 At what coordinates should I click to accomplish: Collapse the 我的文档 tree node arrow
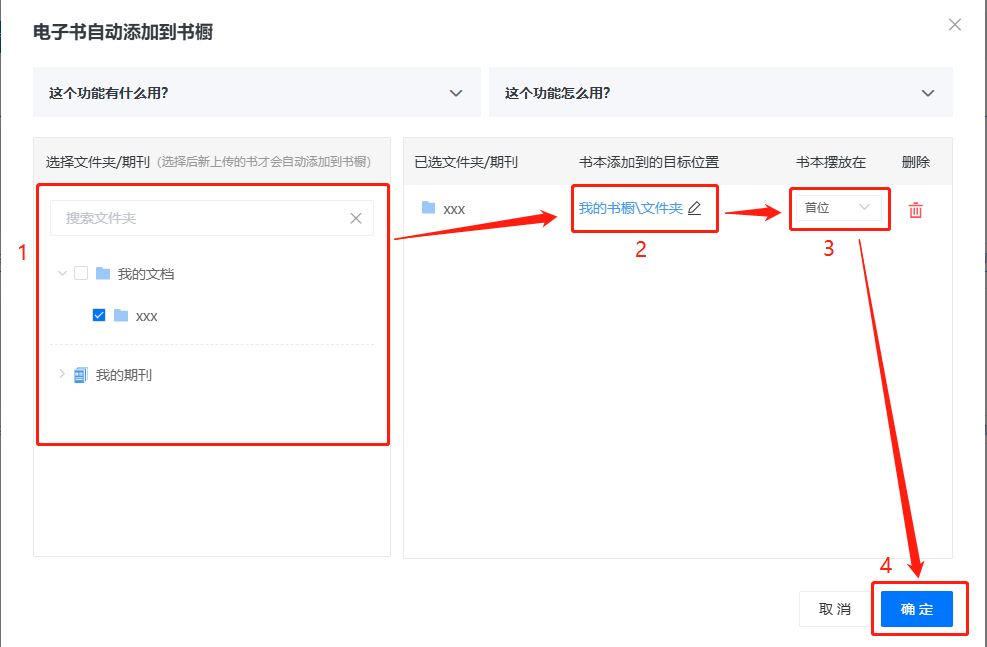point(62,273)
